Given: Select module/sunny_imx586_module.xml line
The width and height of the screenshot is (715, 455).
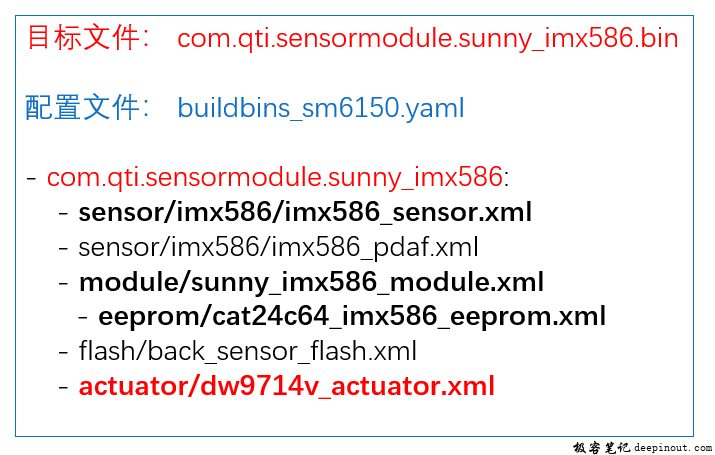Looking at the screenshot, I should [311, 282].
